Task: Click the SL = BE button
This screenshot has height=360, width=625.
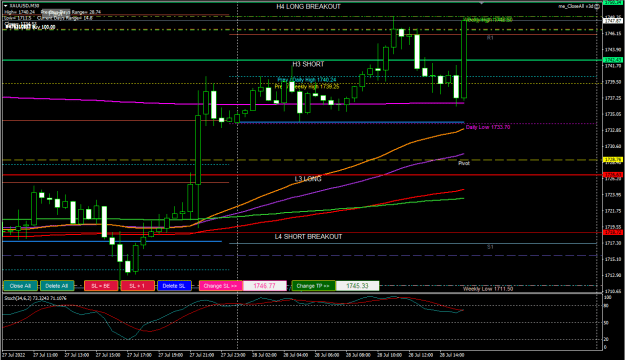Action: pyautogui.click(x=101, y=286)
